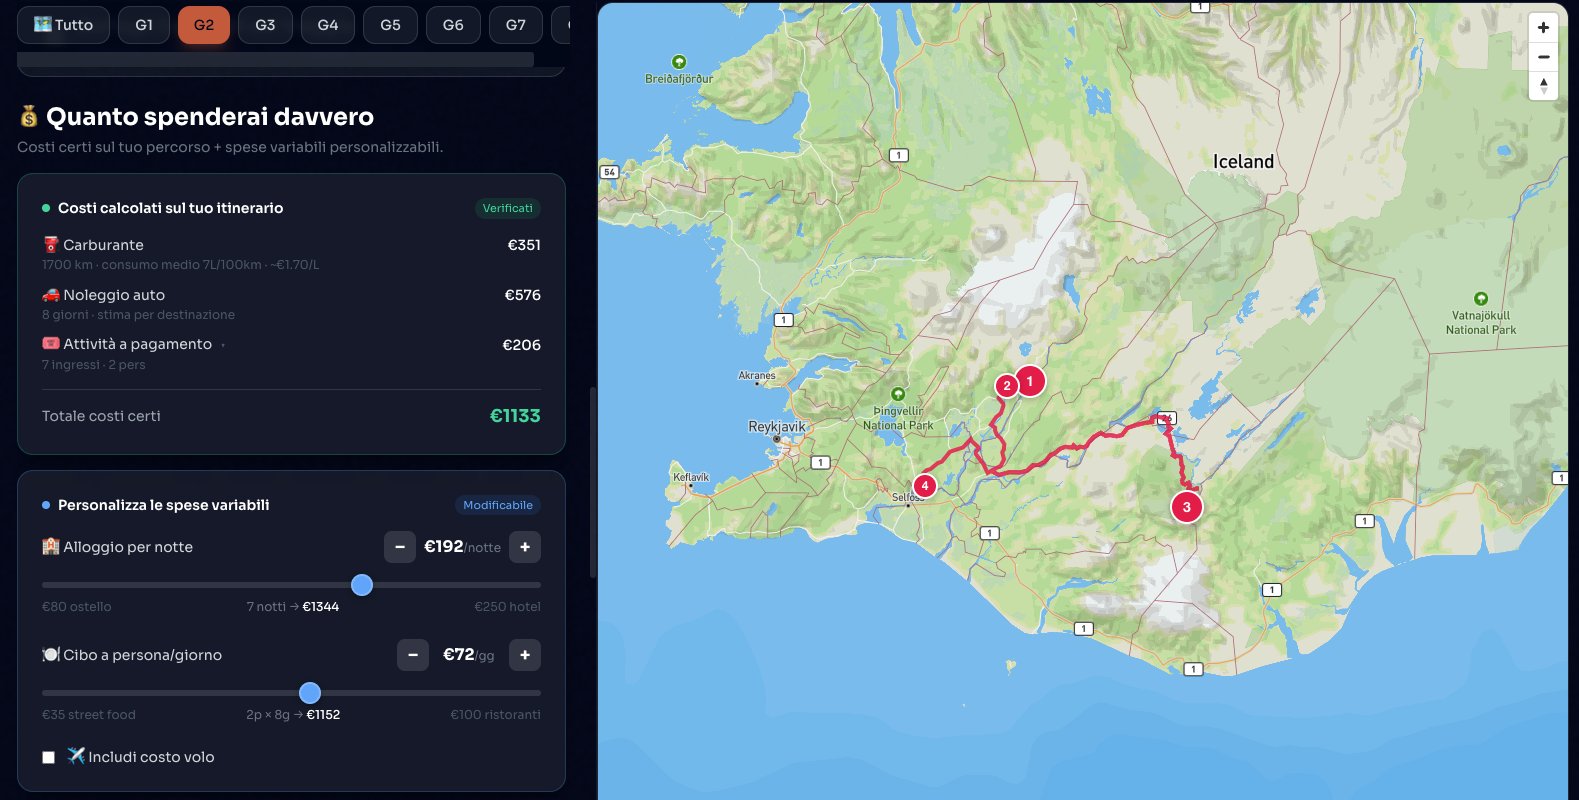Reset map bearing with compass button

1543,86
